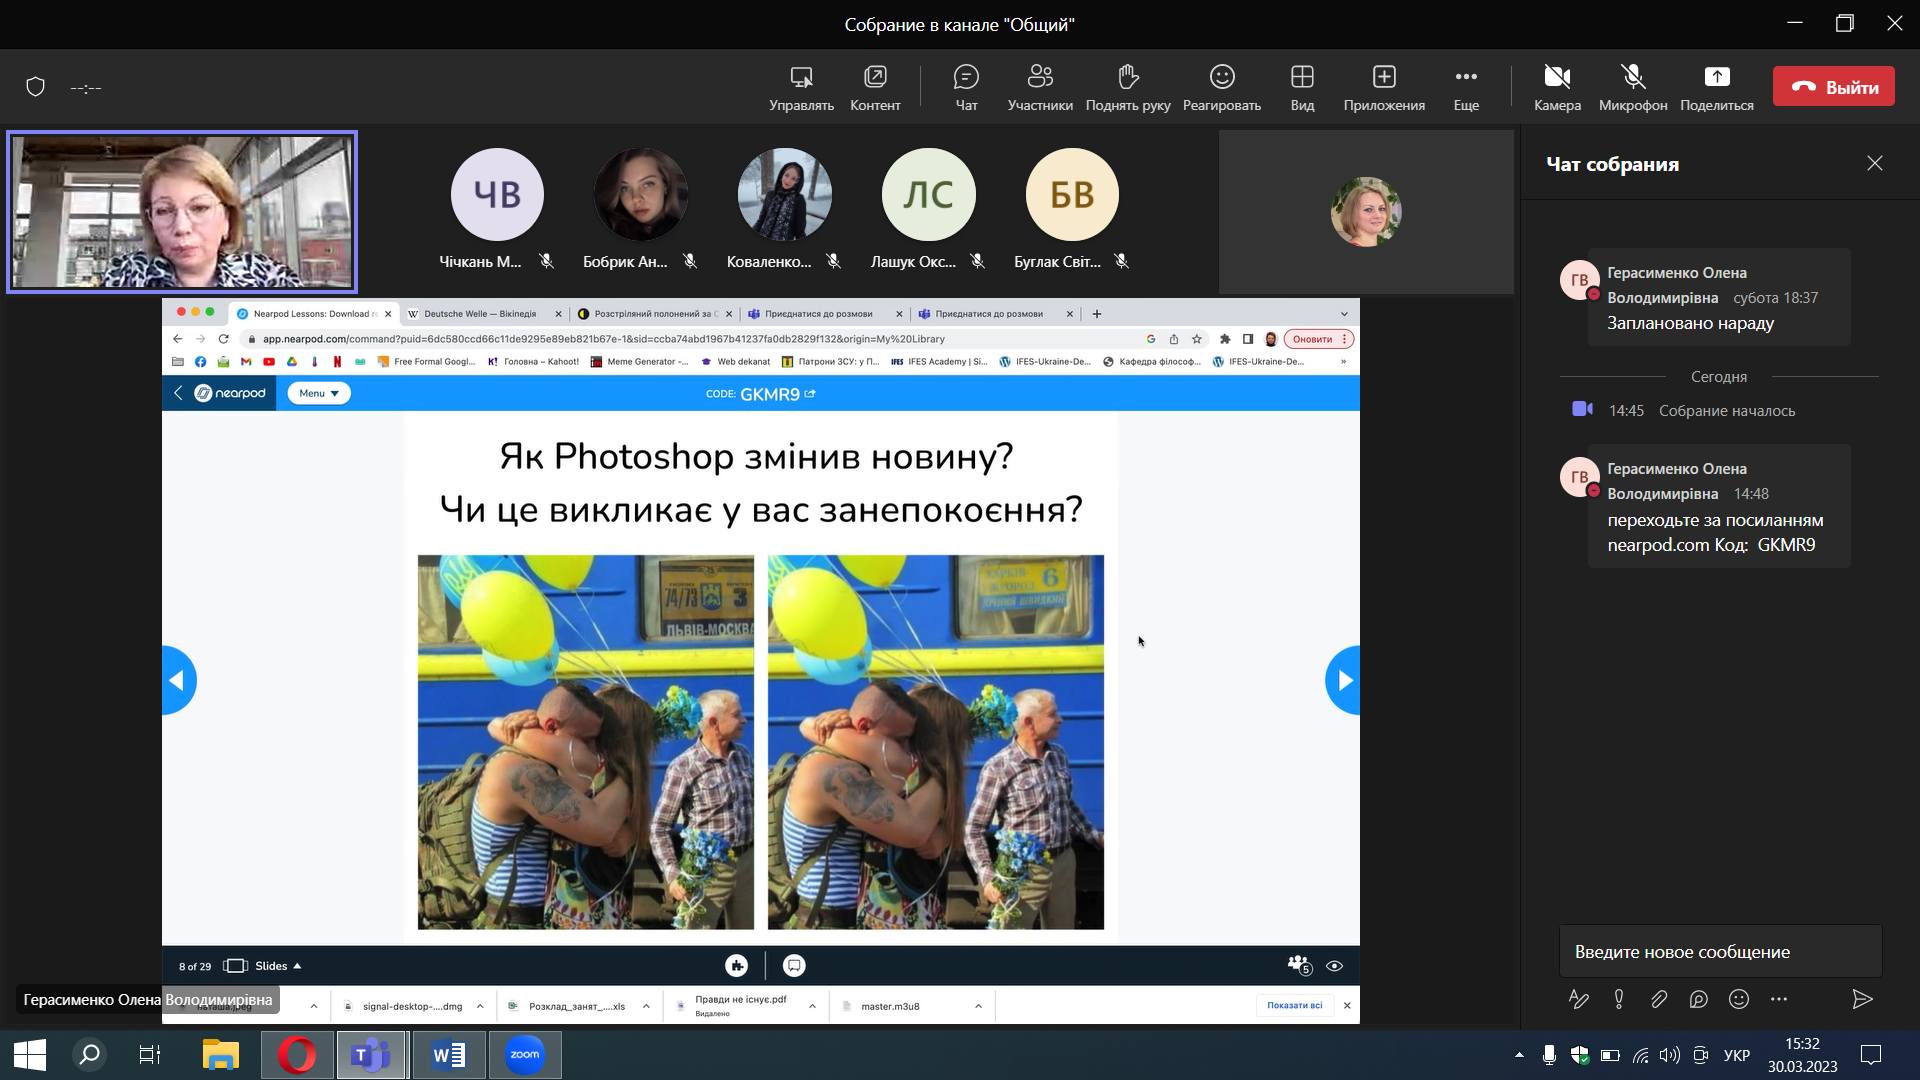
Task: Select the presenter video thumbnail
Action: (x=182, y=212)
